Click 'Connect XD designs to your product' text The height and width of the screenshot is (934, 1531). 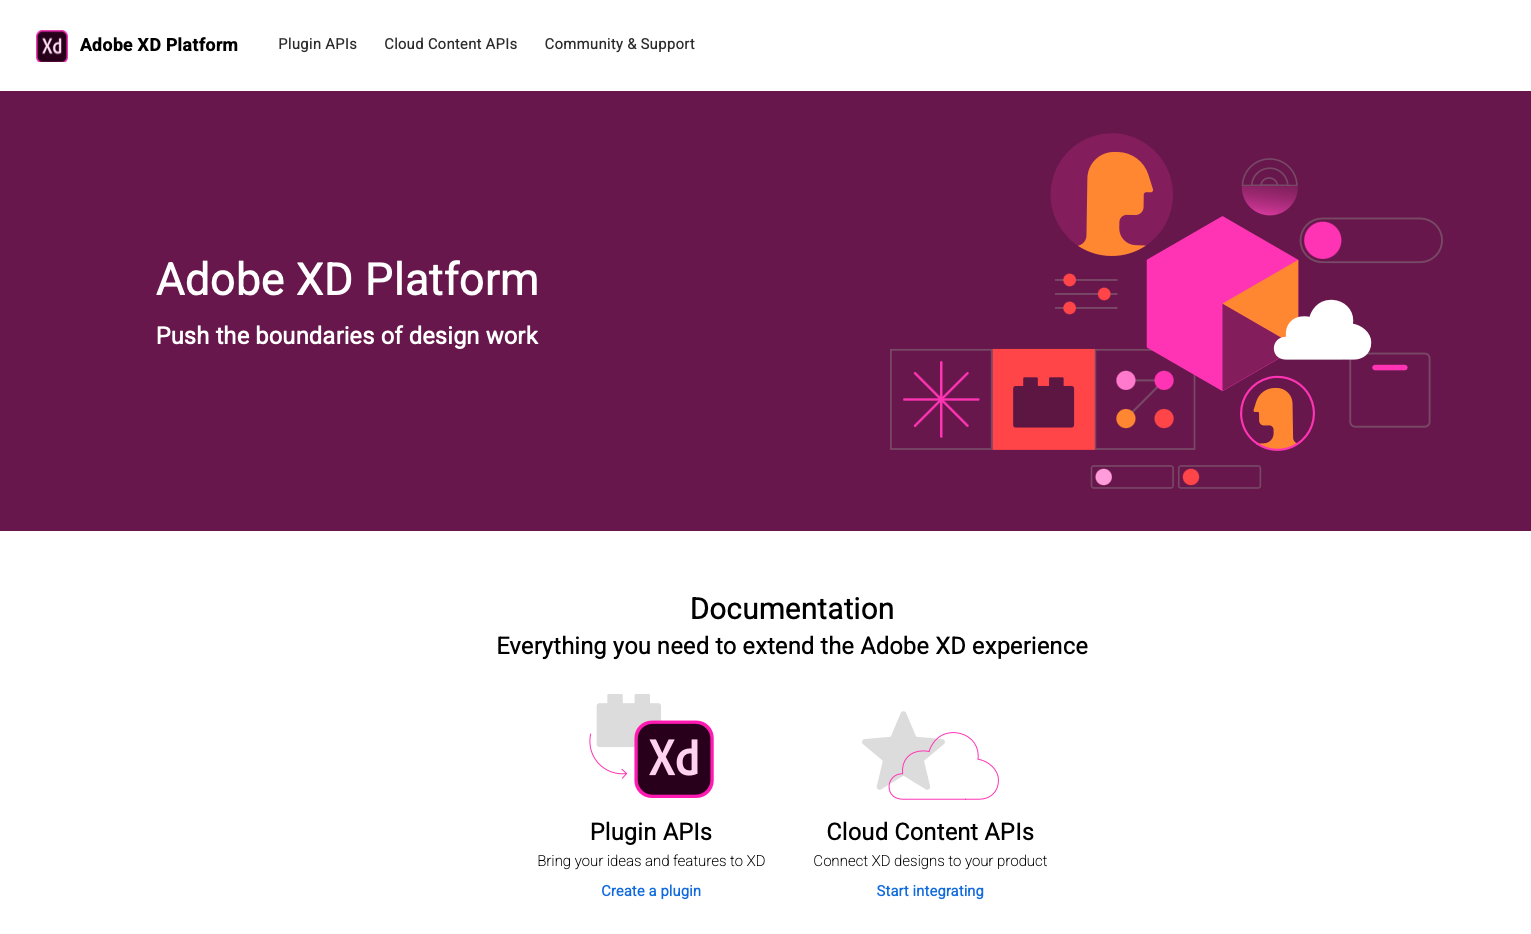930,861
